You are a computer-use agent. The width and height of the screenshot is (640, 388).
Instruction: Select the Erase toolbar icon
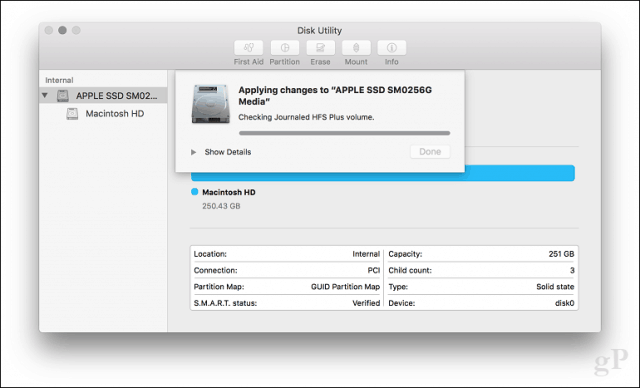click(x=320, y=48)
